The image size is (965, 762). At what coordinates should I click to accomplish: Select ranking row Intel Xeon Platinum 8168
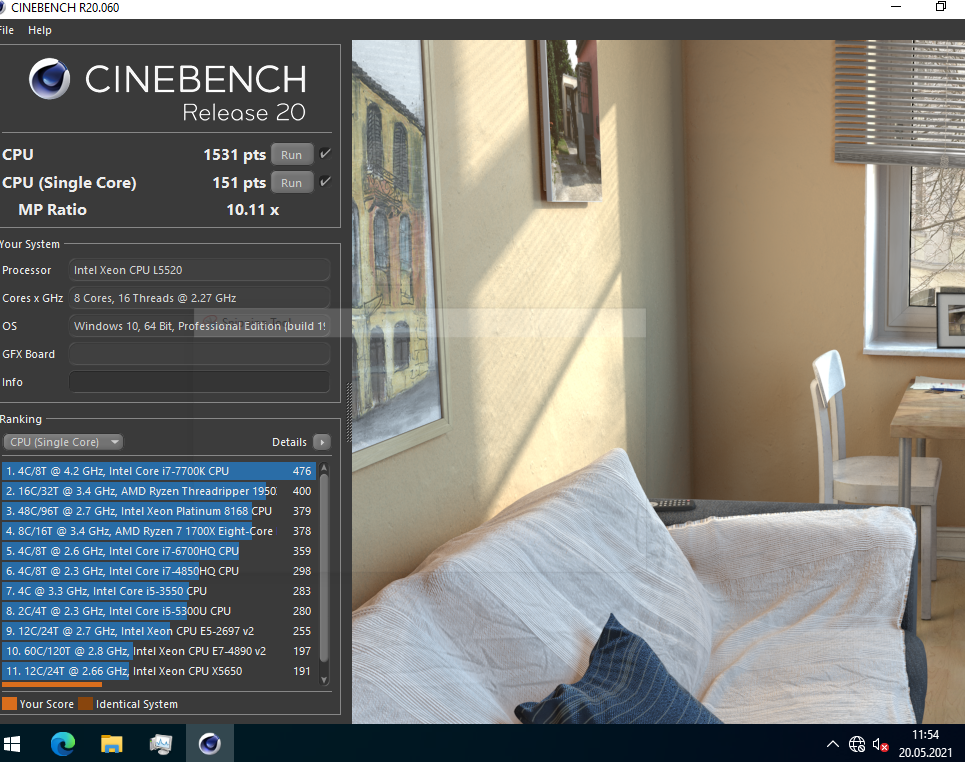159,511
